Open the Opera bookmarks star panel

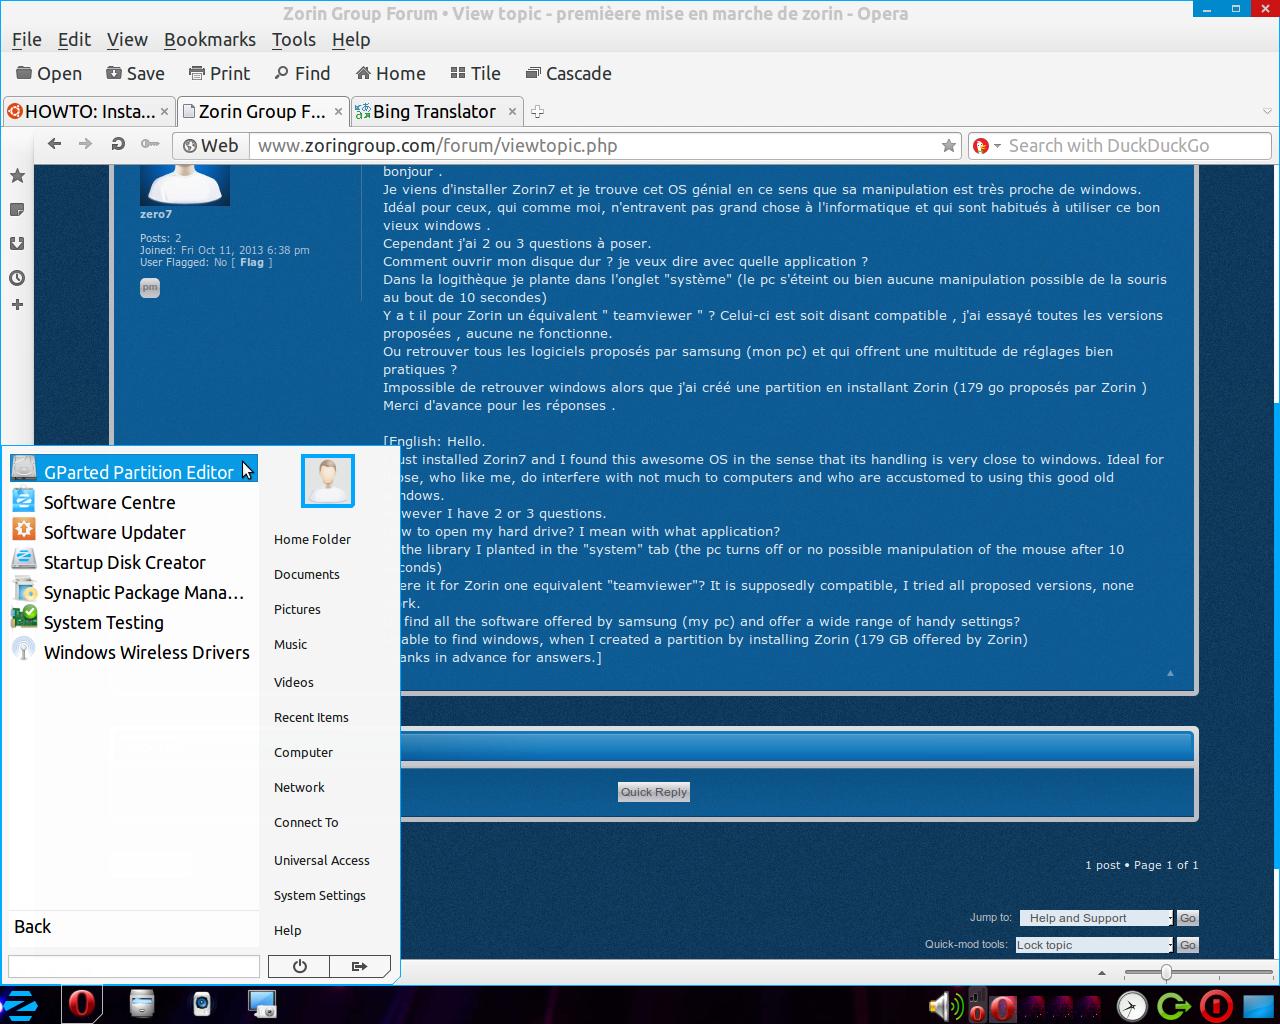point(17,176)
